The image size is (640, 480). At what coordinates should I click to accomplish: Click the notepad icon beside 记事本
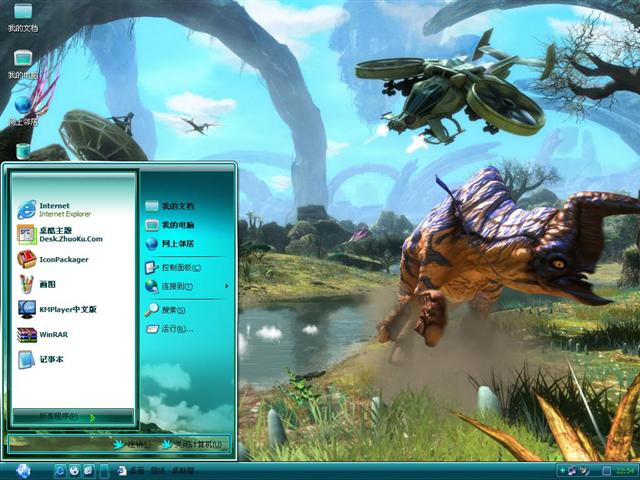pyautogui.click(x=27, y=360)
